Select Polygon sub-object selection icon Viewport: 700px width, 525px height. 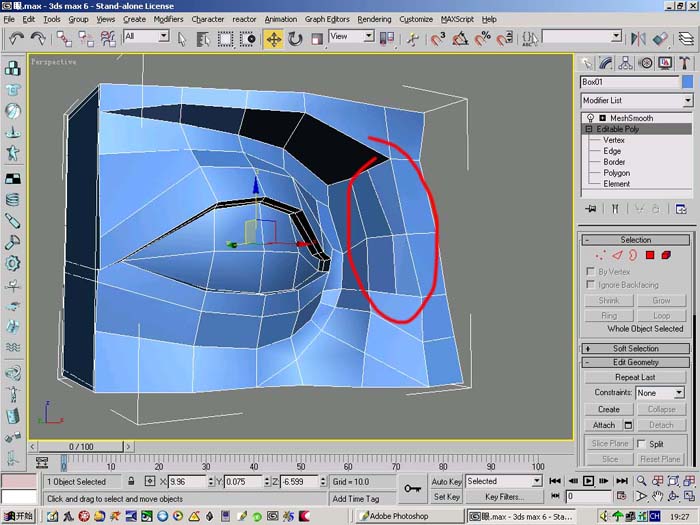point(650,255)
